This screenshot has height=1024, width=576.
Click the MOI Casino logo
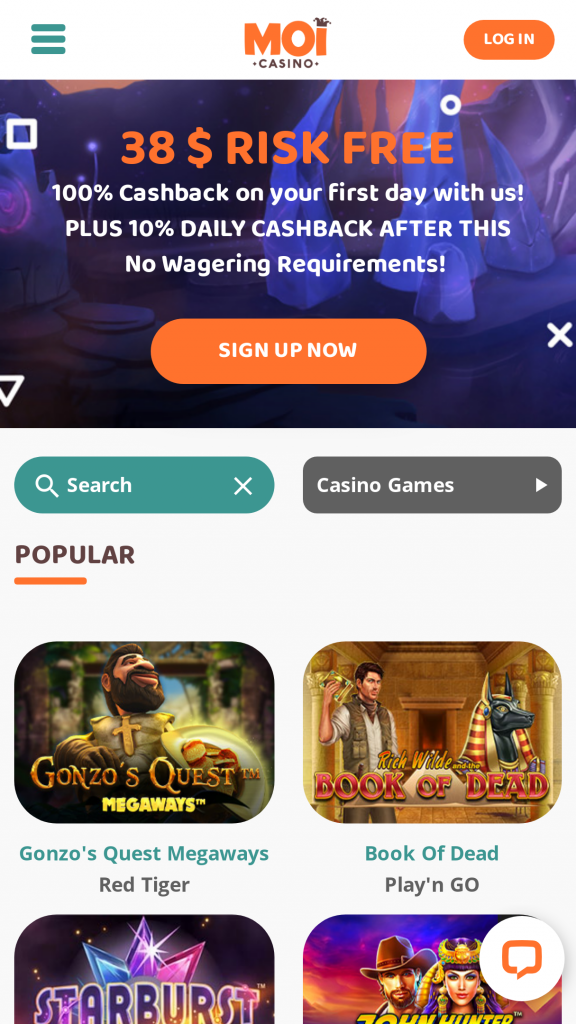[x=287, y=42]
